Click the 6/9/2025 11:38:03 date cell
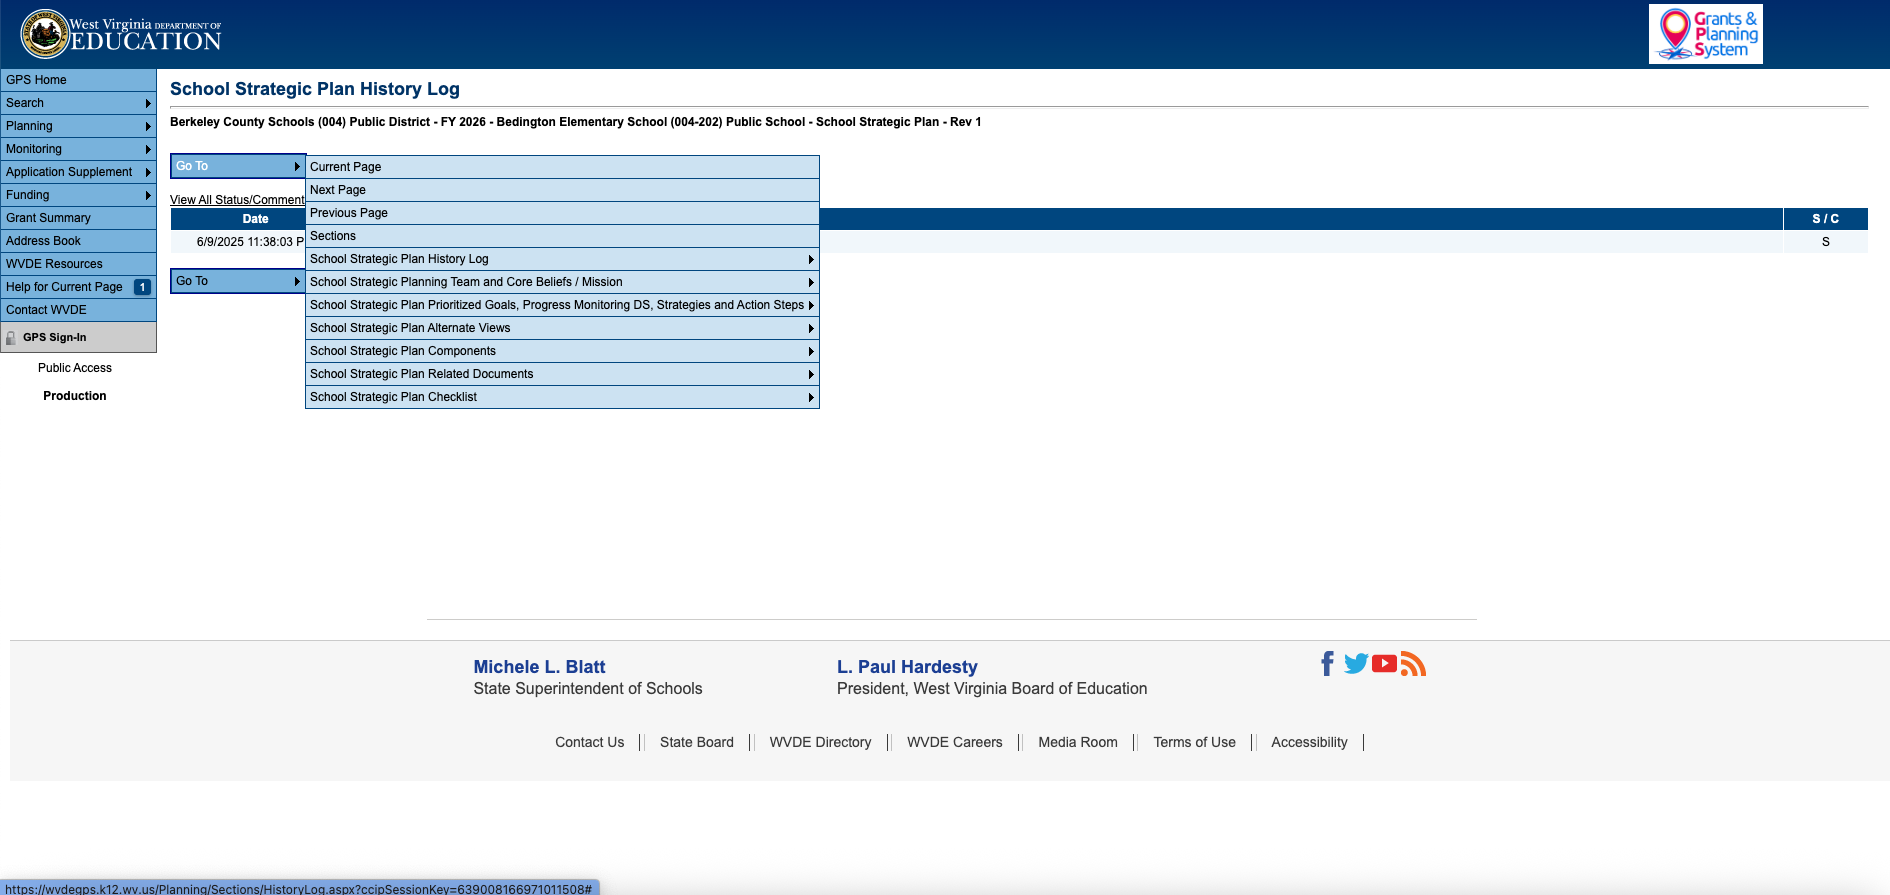Screen dimensions: 1890x895 (x=250, y=242)
